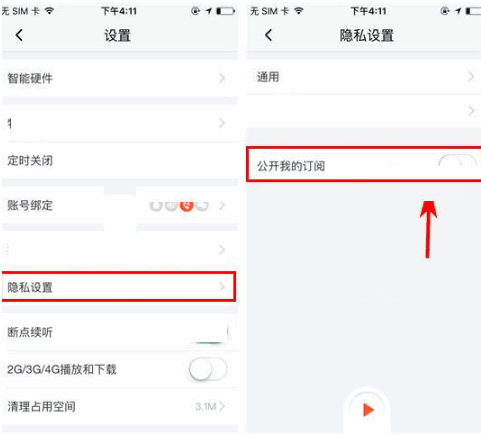Open the 通用 row in privacy settings
This screenshot has width=481, height=435.
point(364,77)
